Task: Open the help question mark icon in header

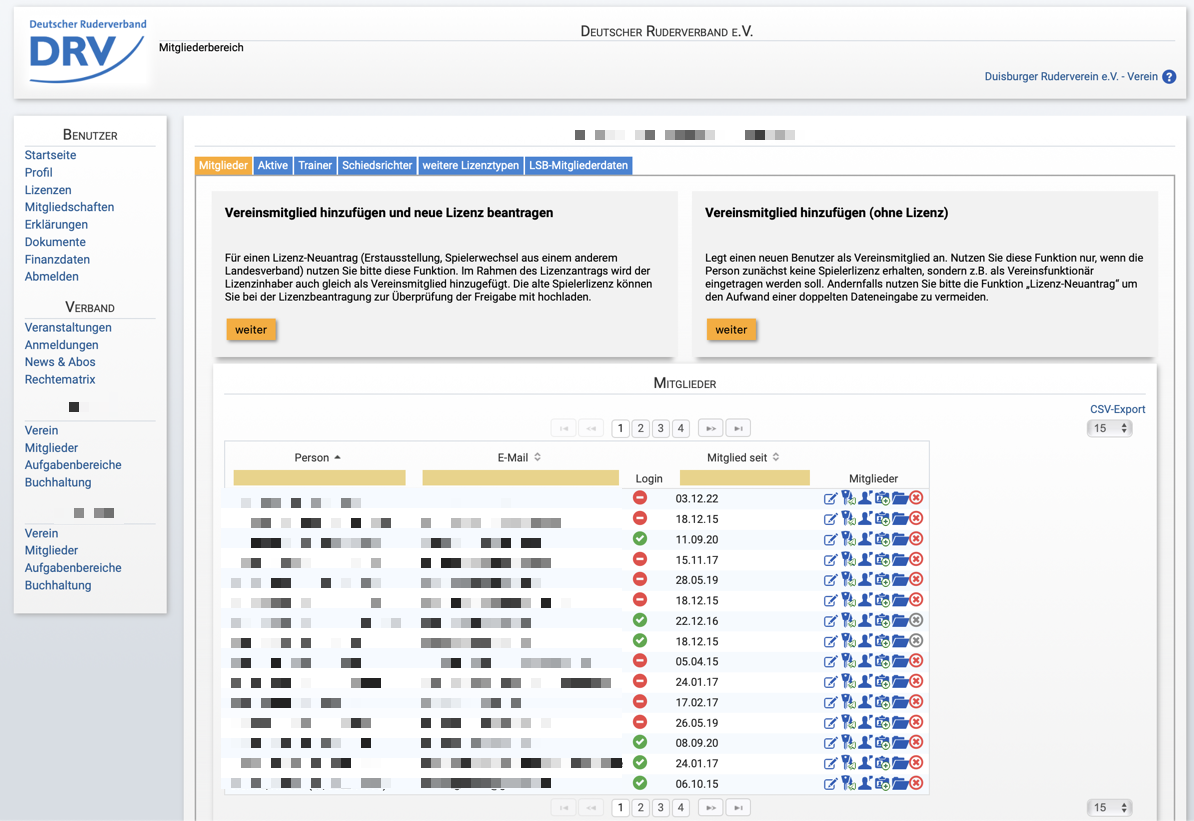Action: (x=1169, y=77)
